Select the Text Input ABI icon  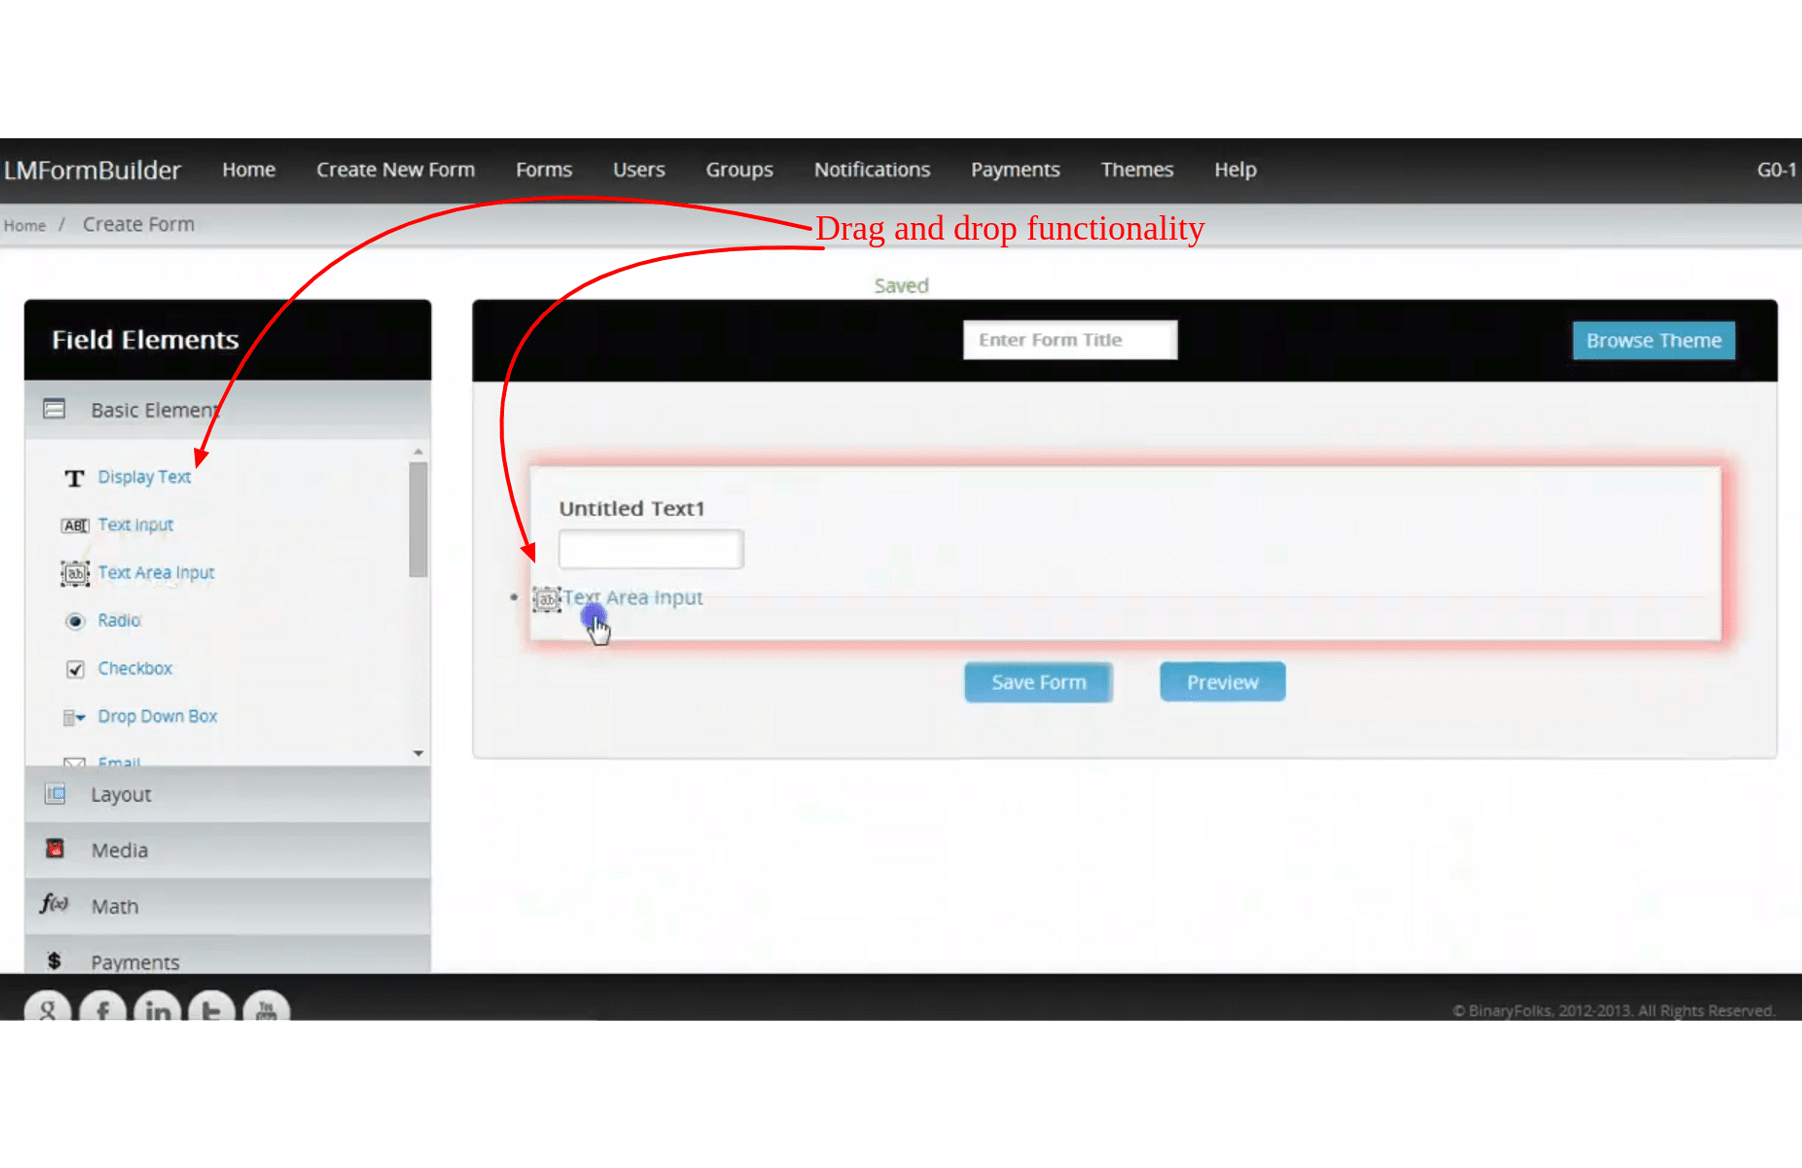point(75,525)
